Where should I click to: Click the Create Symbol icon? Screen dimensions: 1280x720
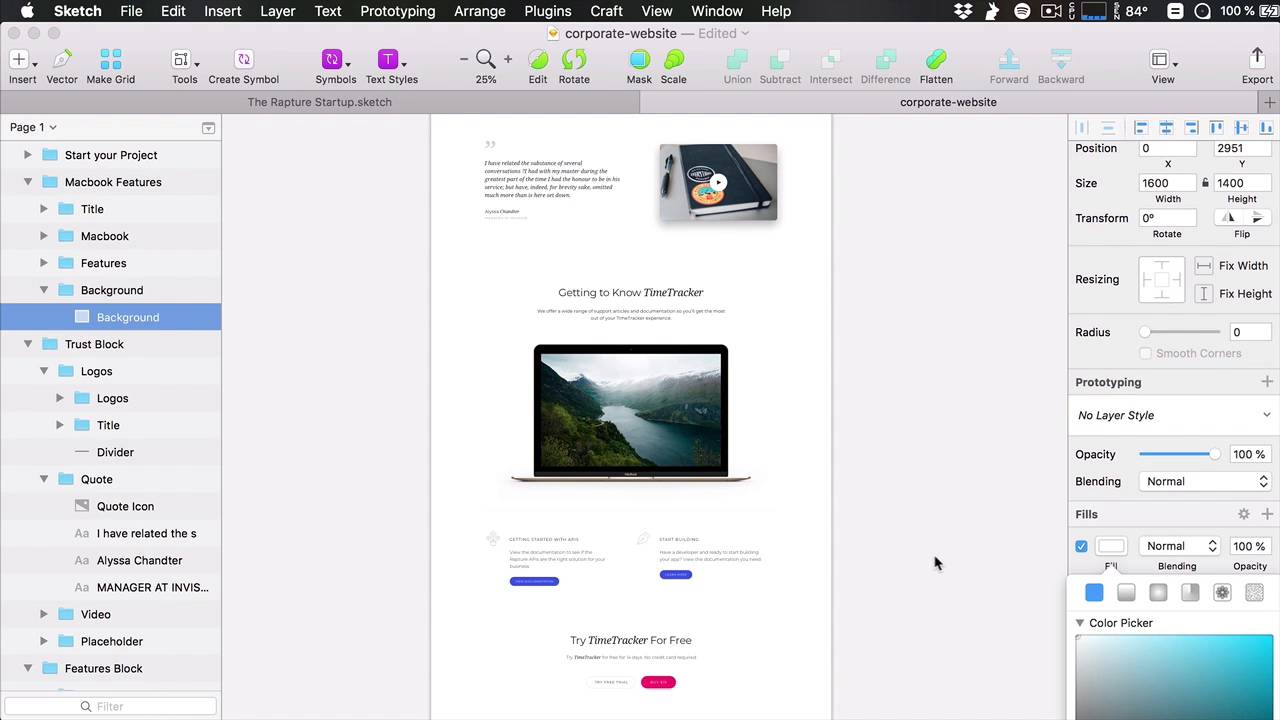244,59
